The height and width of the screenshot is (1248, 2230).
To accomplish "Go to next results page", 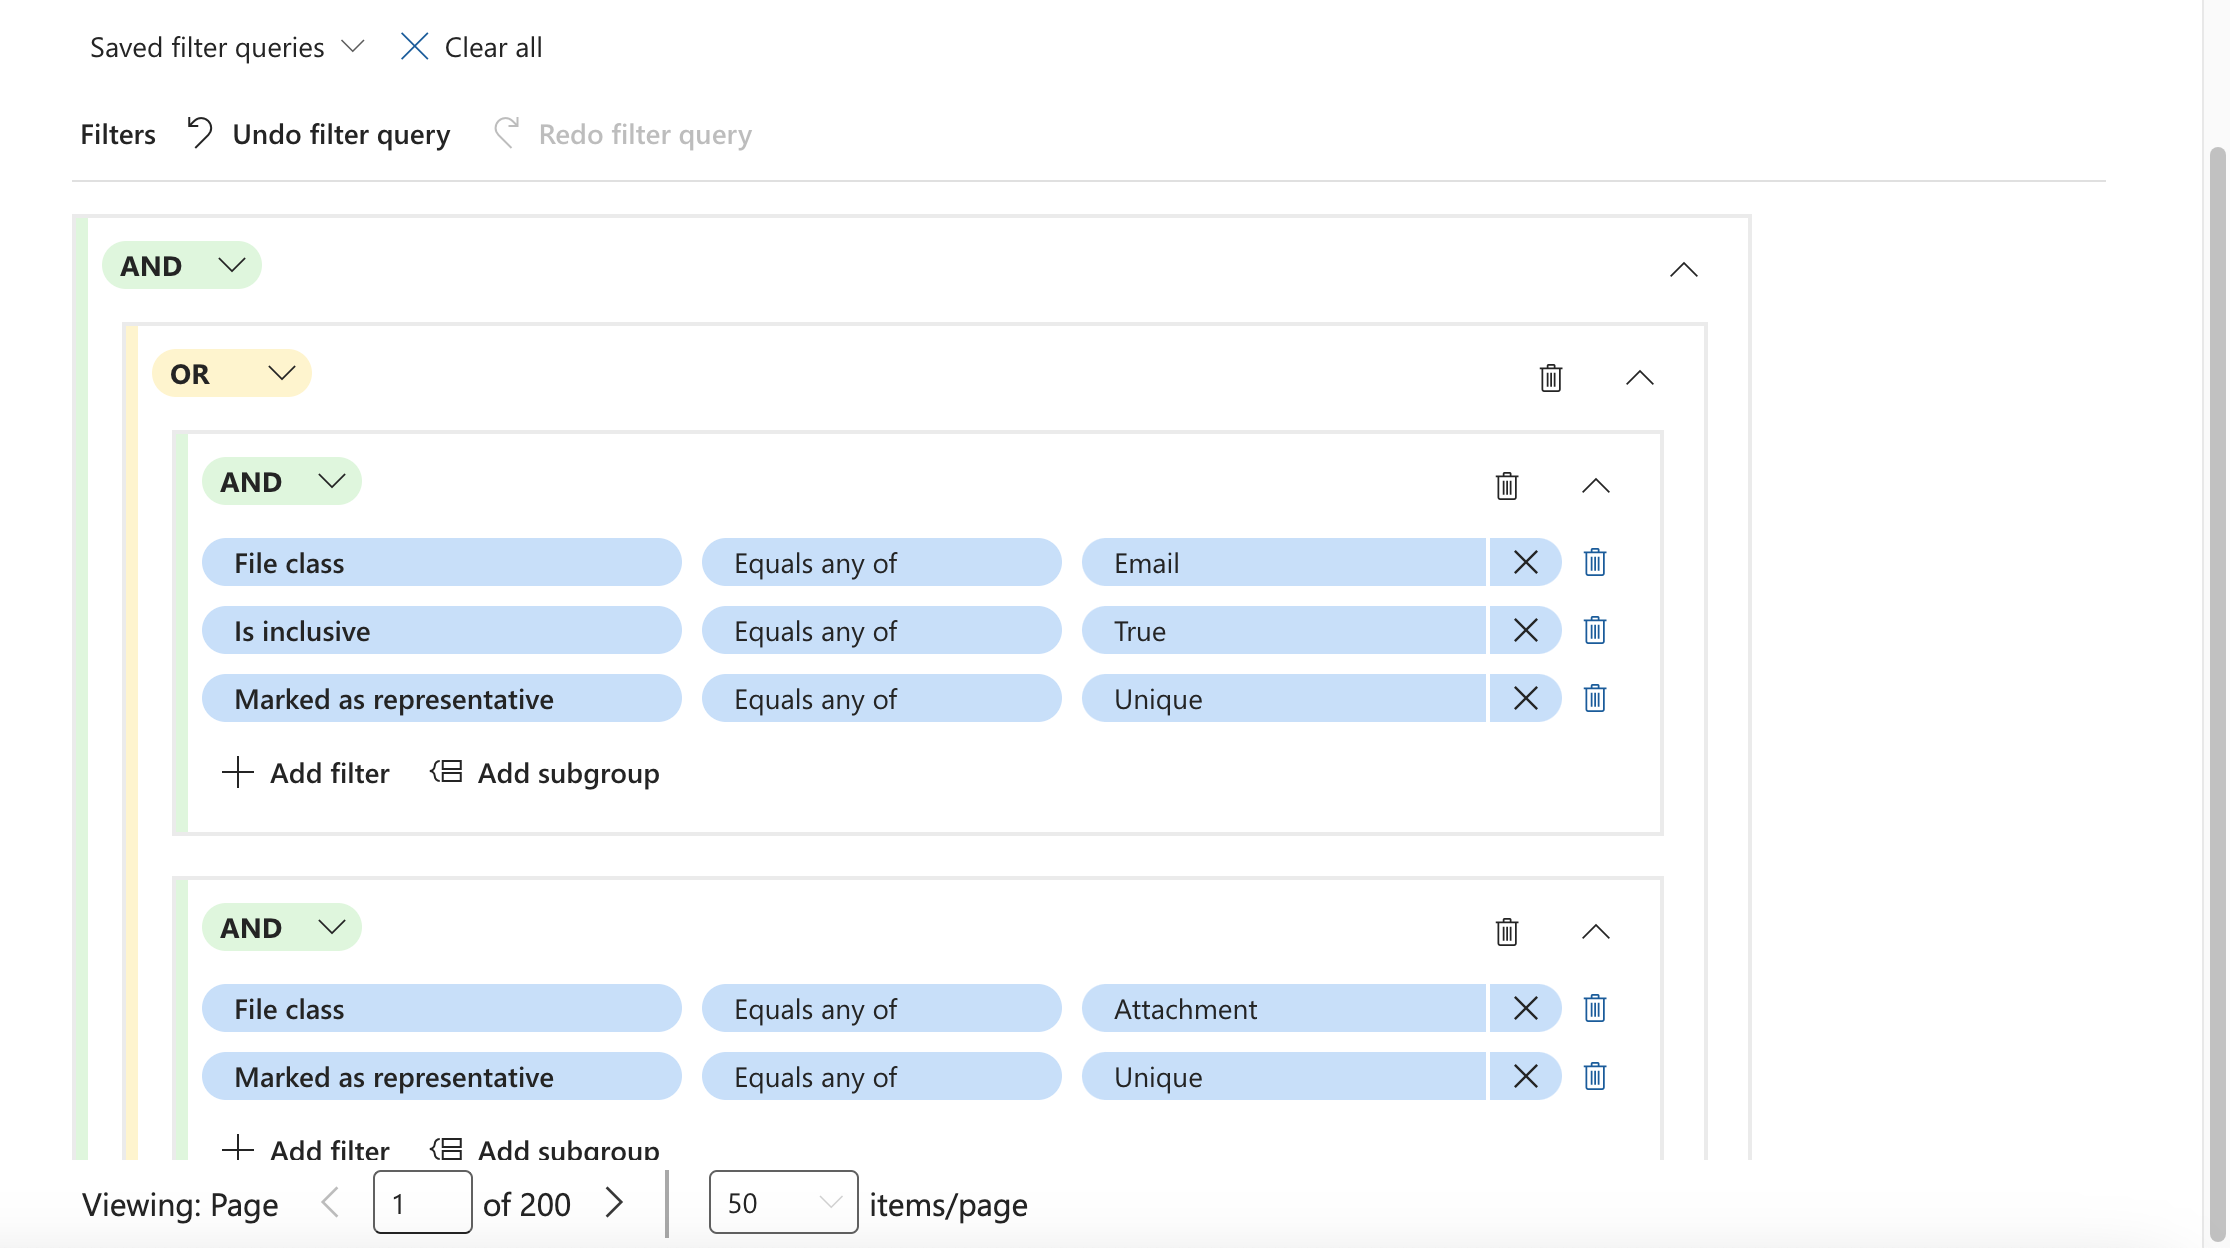I will 615,1203.
